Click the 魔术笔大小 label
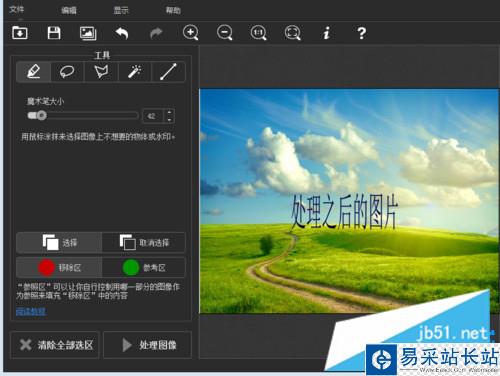Image resolution: width=500 pixels, height=376 pixels. click(x=45, y=101)
